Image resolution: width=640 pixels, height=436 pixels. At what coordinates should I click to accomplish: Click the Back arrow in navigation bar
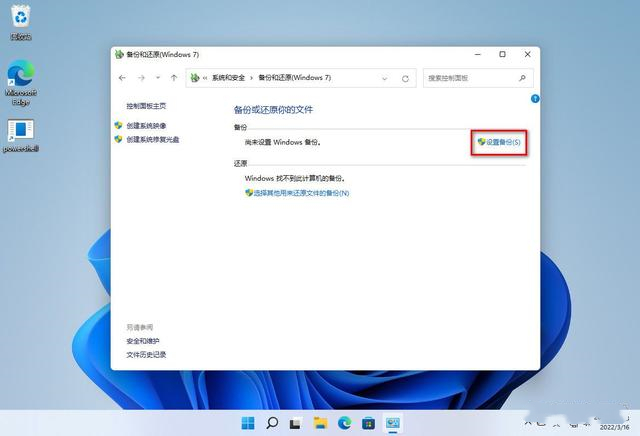click(x=122, y=77)
